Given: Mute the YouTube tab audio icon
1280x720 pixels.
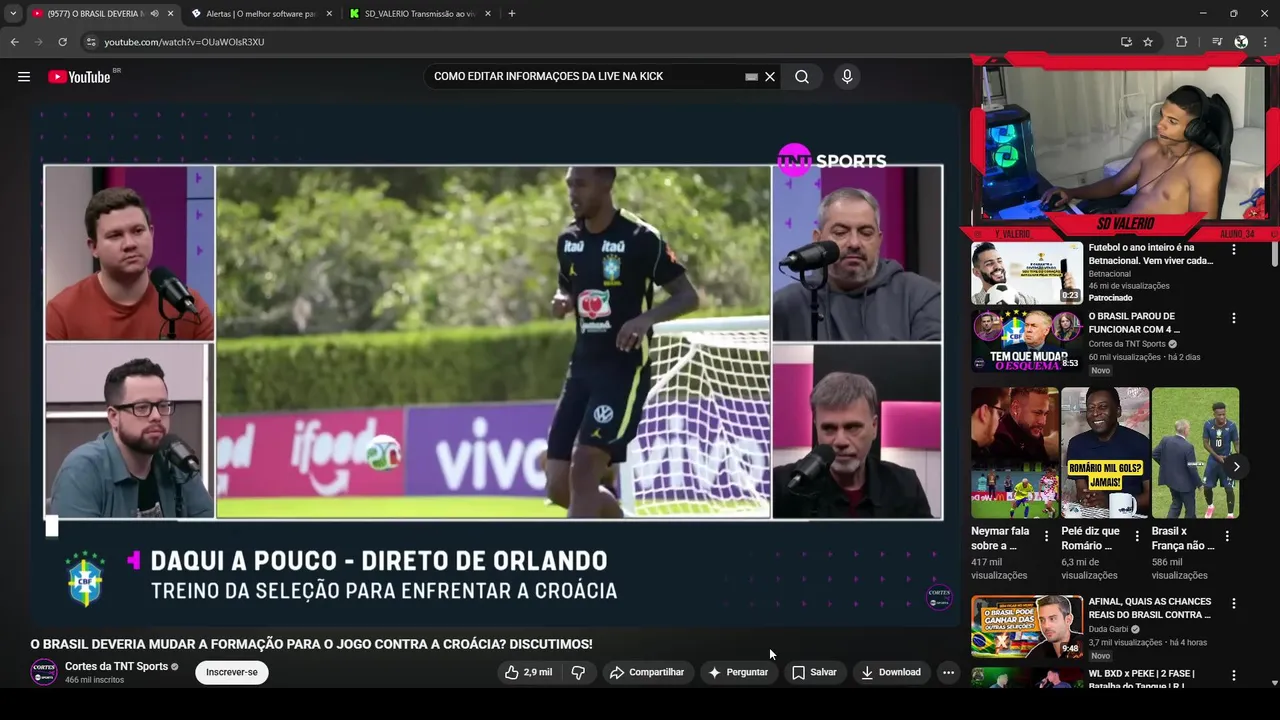Looking at the screenshot, I should (154, 14).
